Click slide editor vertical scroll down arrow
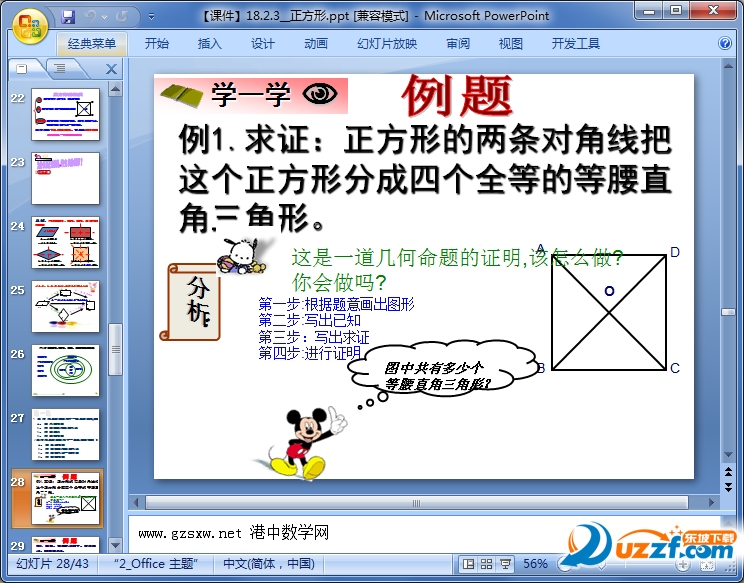This screenshot has width=744, height=583. pyautogui.click(x=728, y=454)
